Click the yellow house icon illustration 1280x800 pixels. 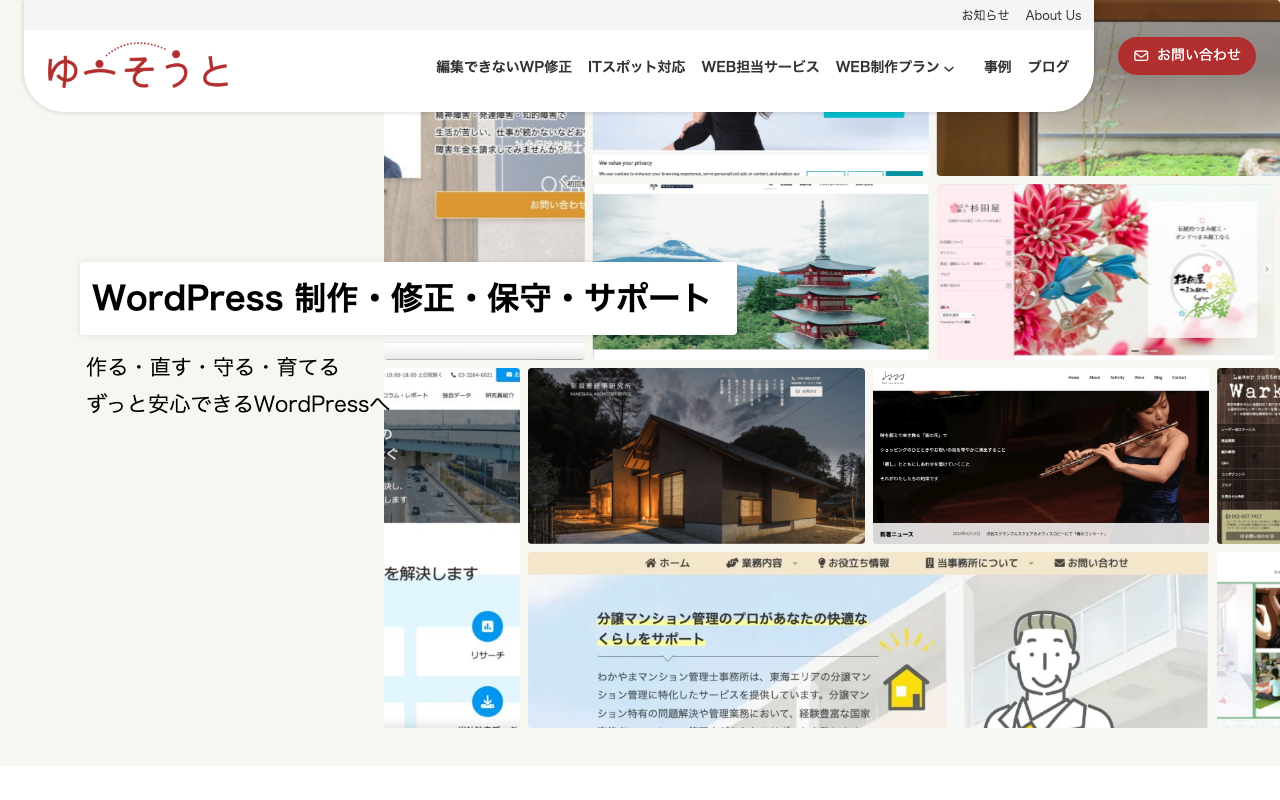click(x=906, y=687)
